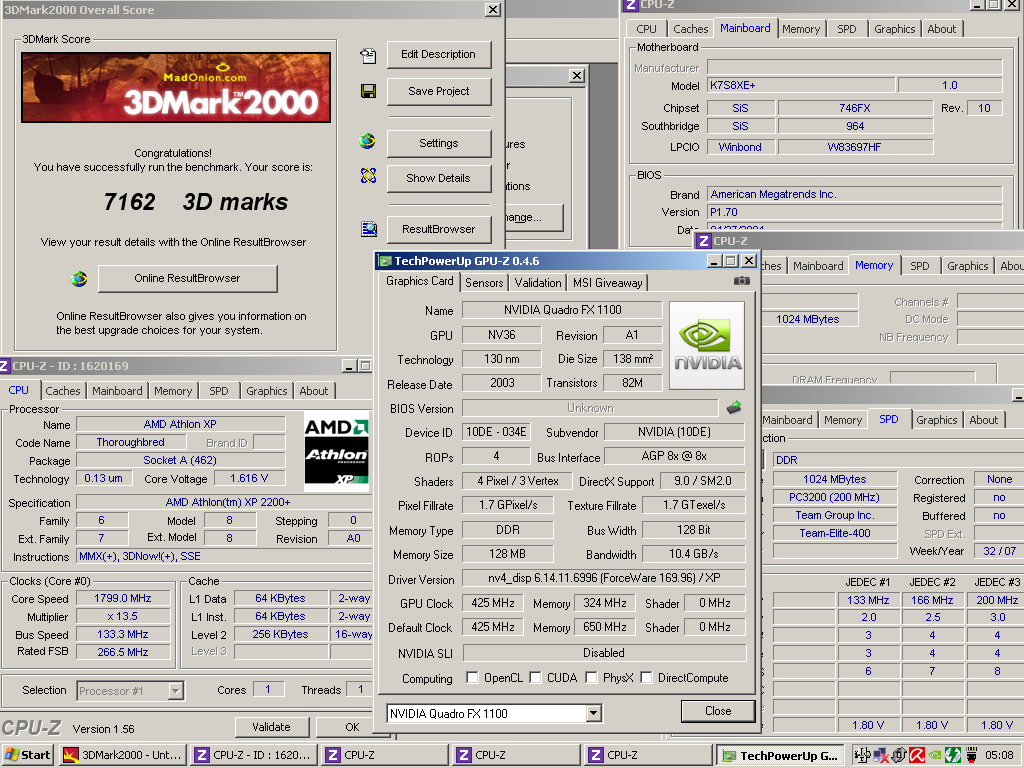Open the Processor #1 selection dropdown
Screen dimensions: 1024x768
(x=175, y=690)
